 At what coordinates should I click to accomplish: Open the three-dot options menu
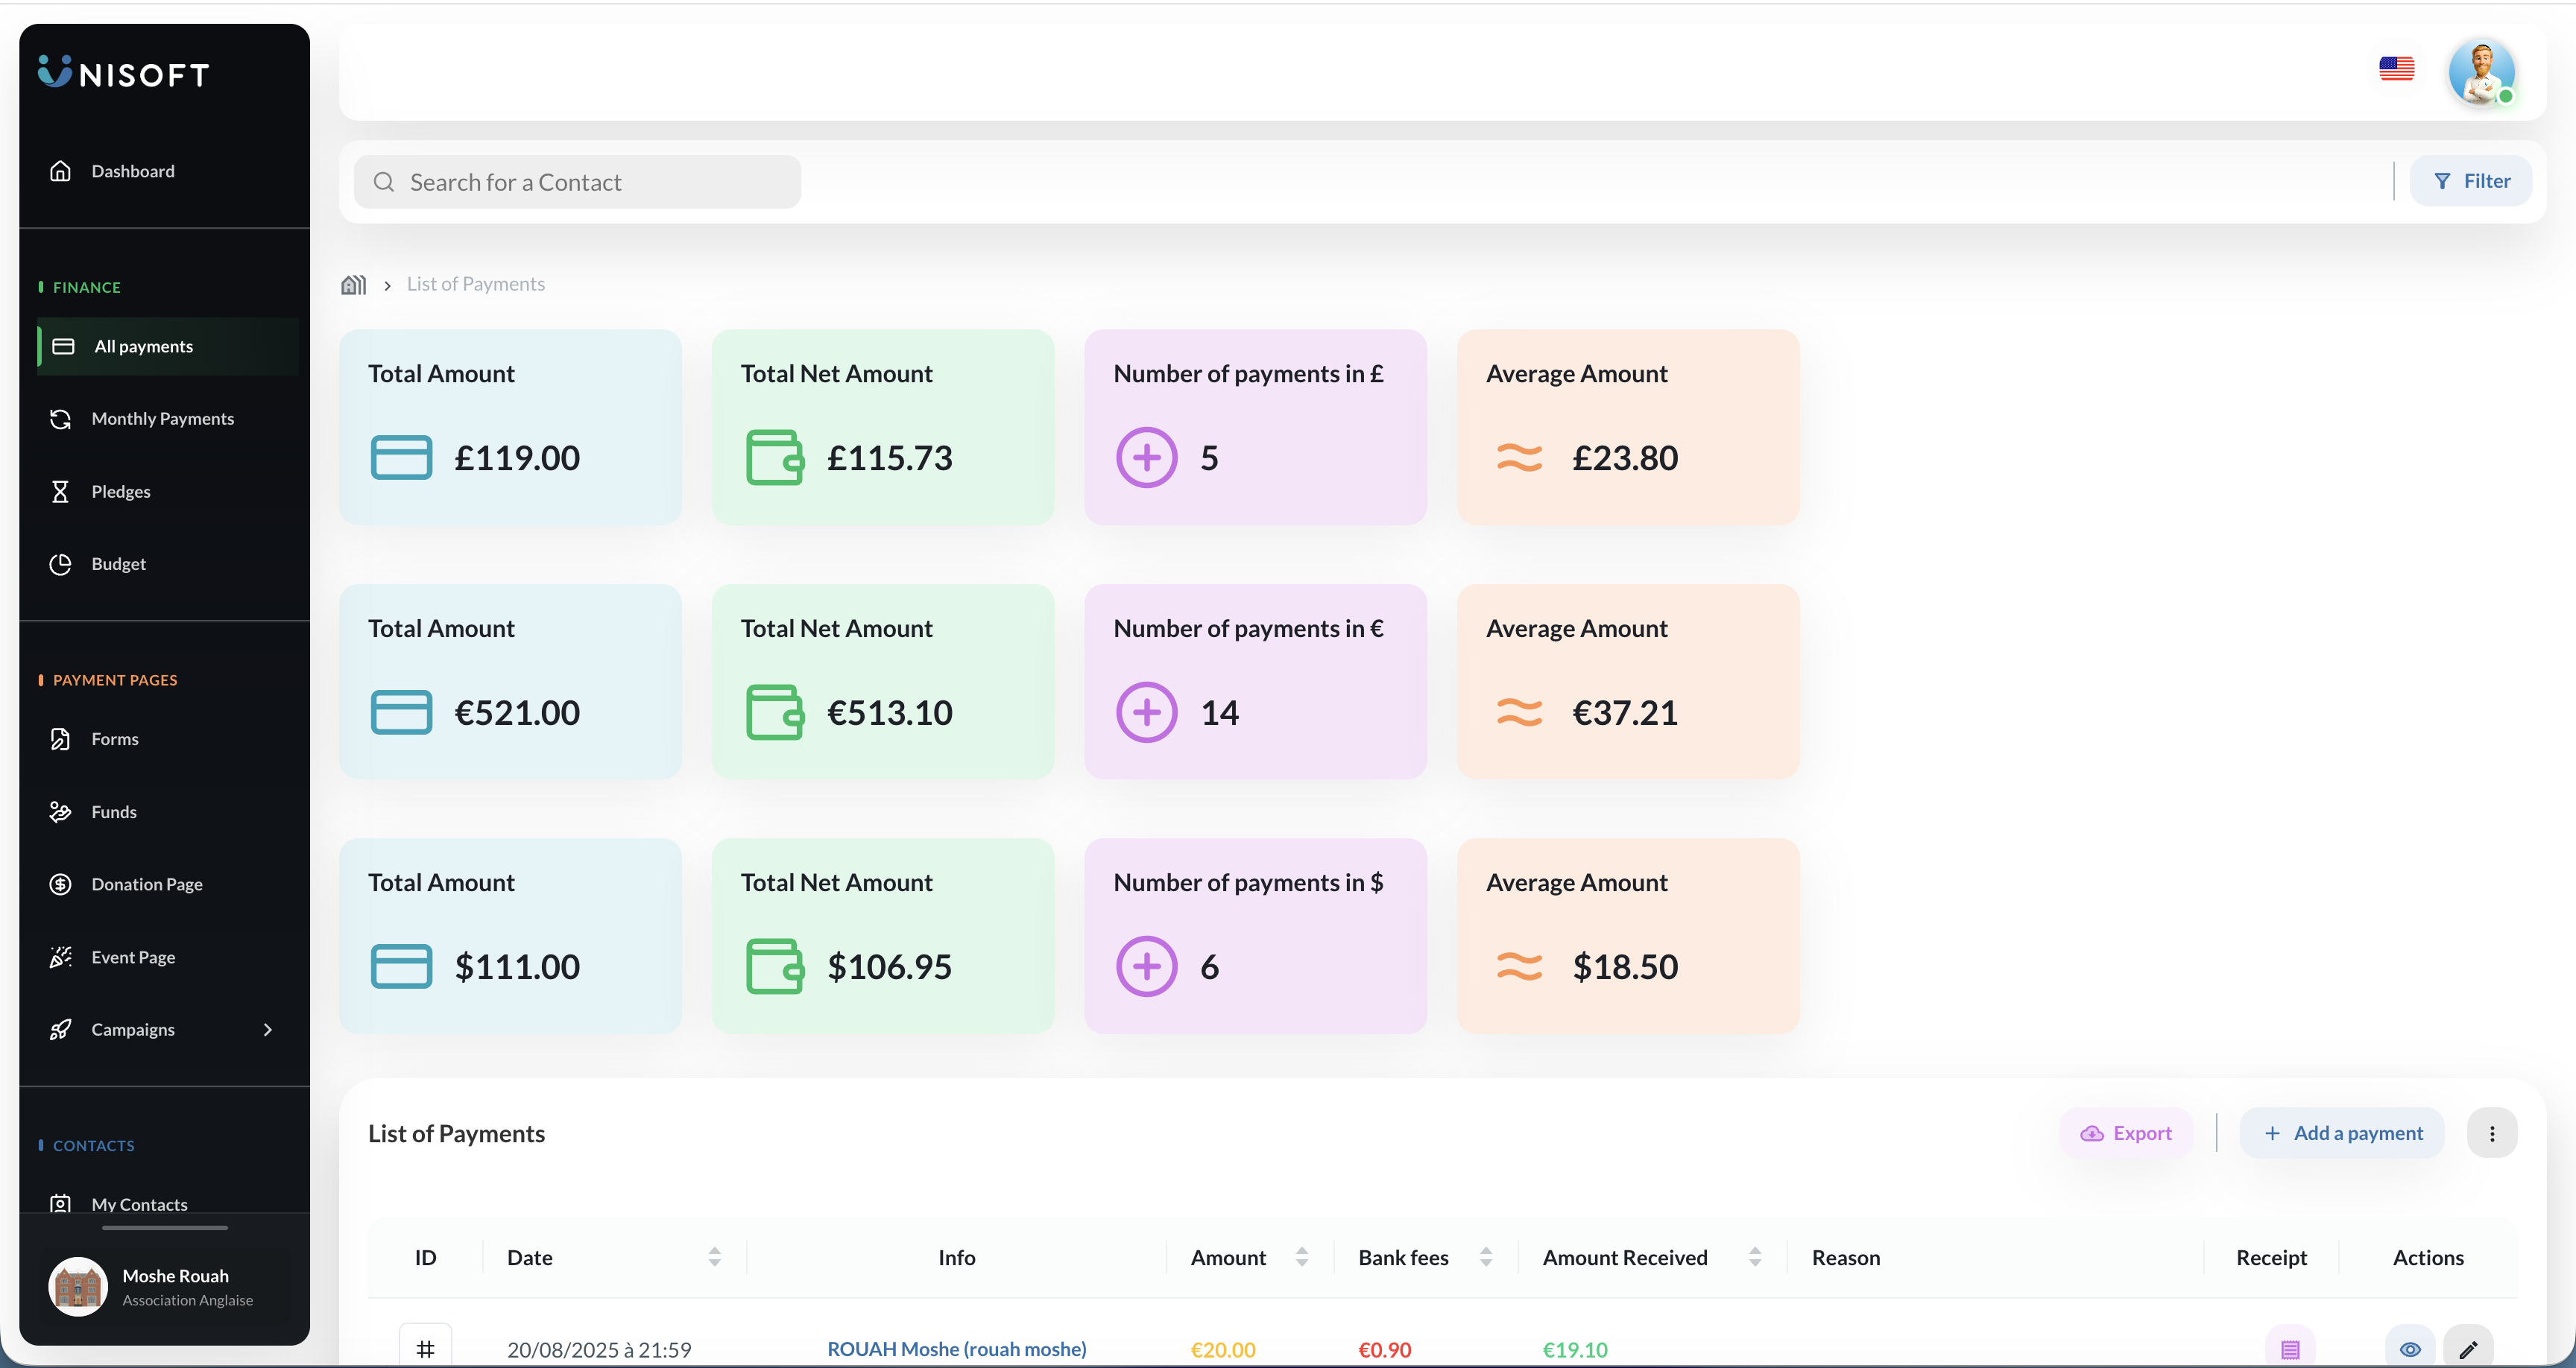coord(2491,1133)
